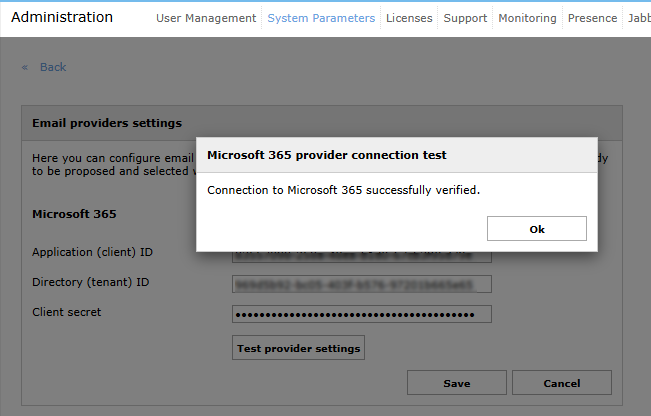Select the System Parameters tab
This screenshot has width=651, height=416.
[321, 18]
